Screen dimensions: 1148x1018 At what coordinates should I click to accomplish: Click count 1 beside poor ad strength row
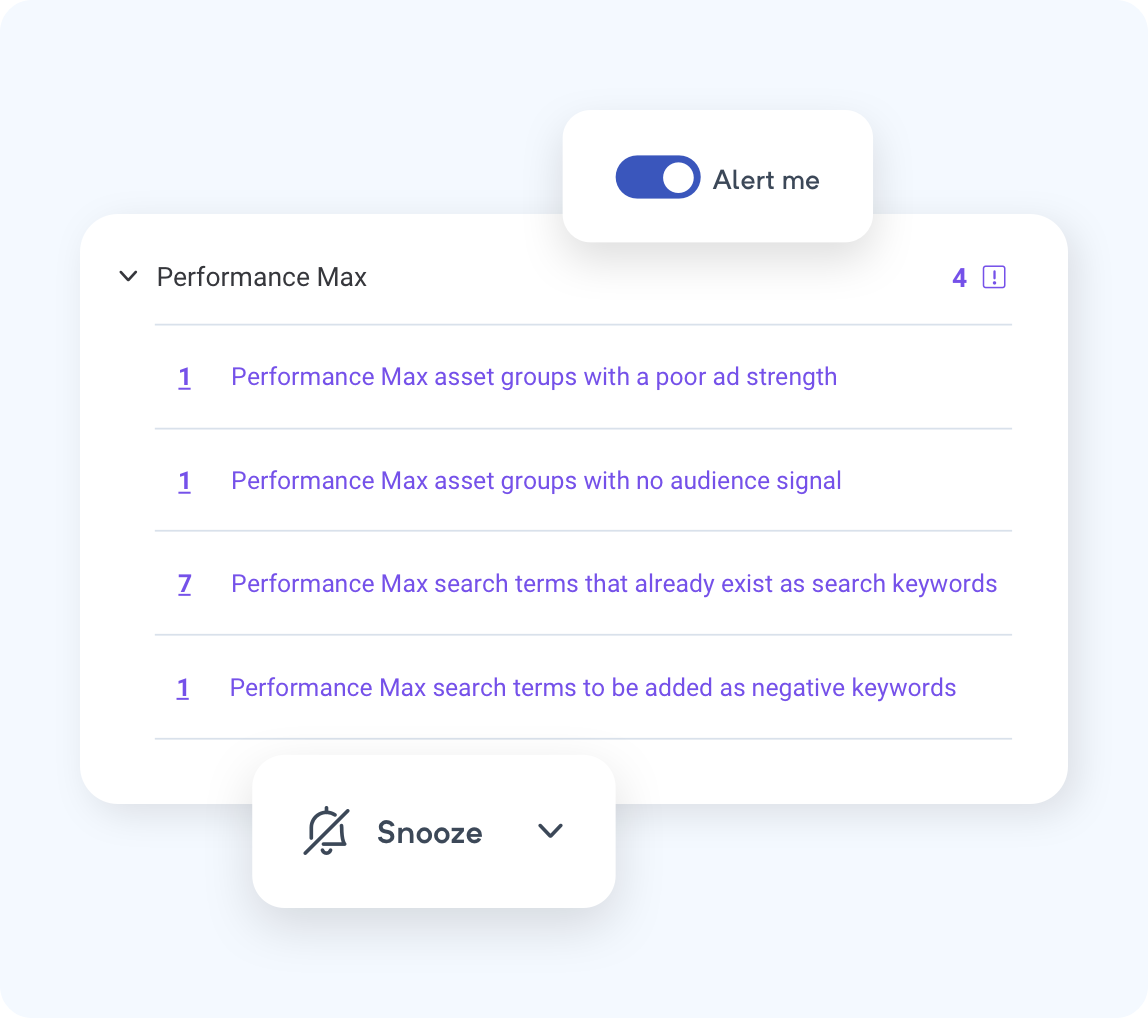click(x=184, y=377)
